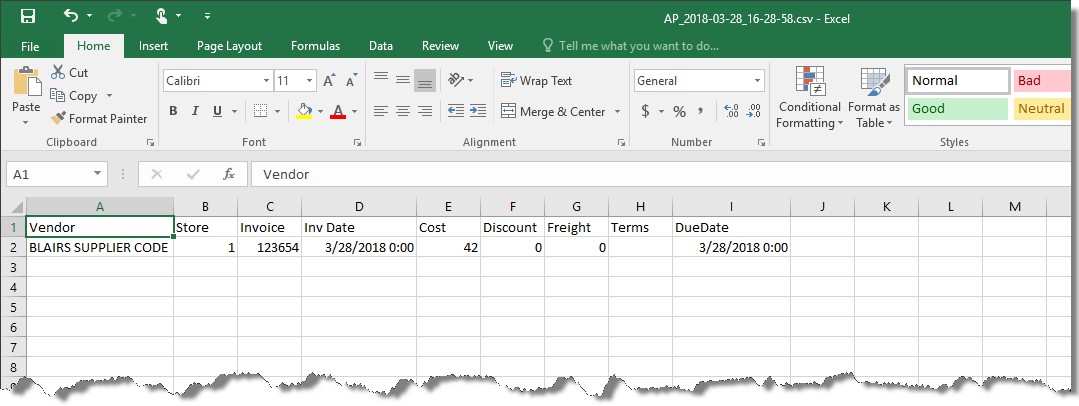Select the Format Painter tool

(98, 118)
